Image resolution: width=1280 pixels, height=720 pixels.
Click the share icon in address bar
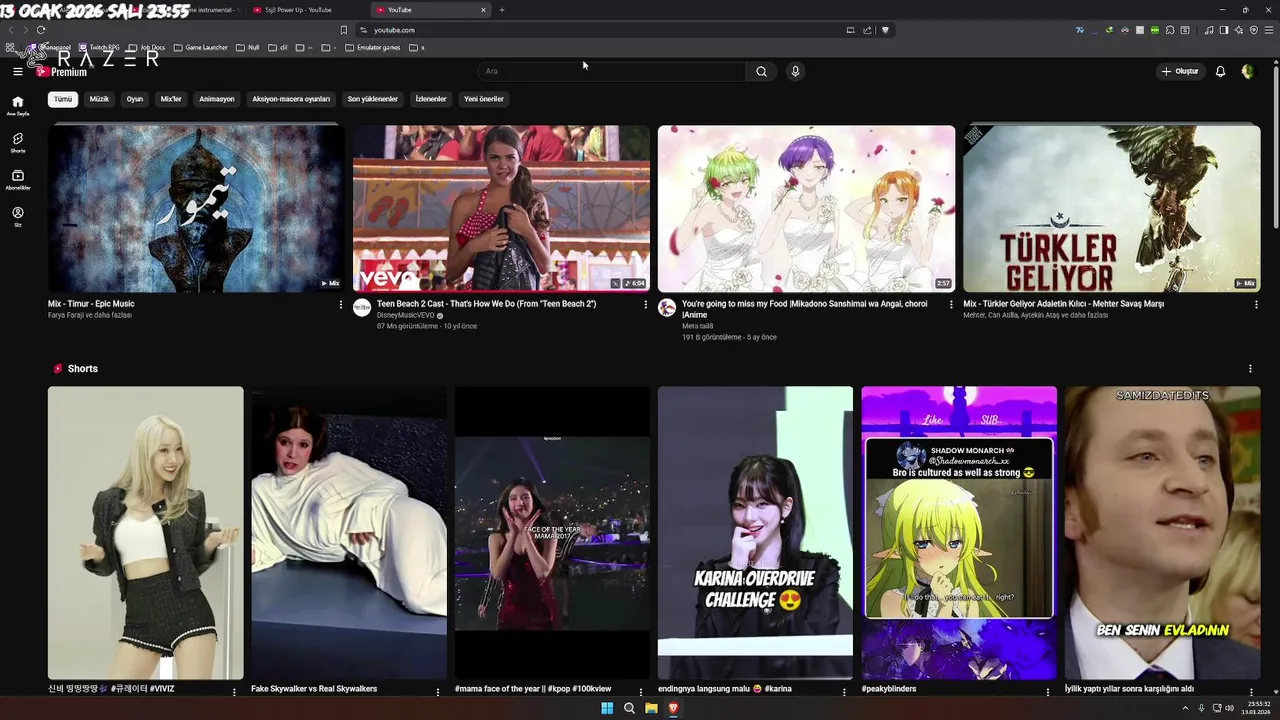pos(867,30)
